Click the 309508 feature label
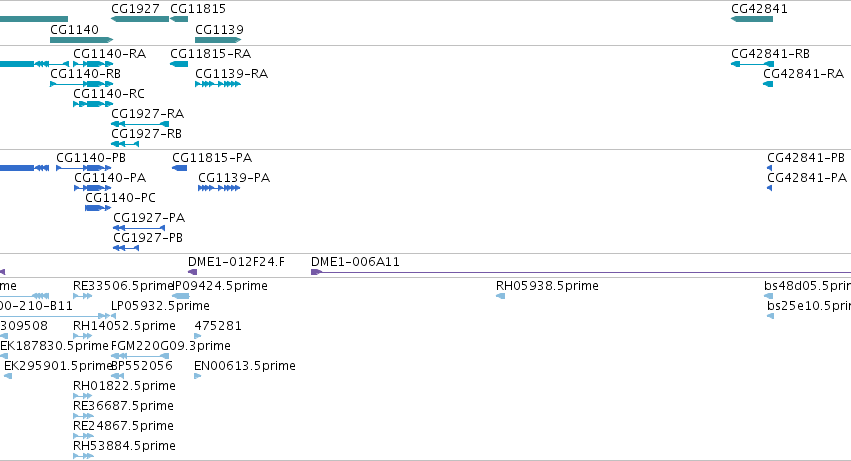Screen dimensions: 851x461 [24, 326]
